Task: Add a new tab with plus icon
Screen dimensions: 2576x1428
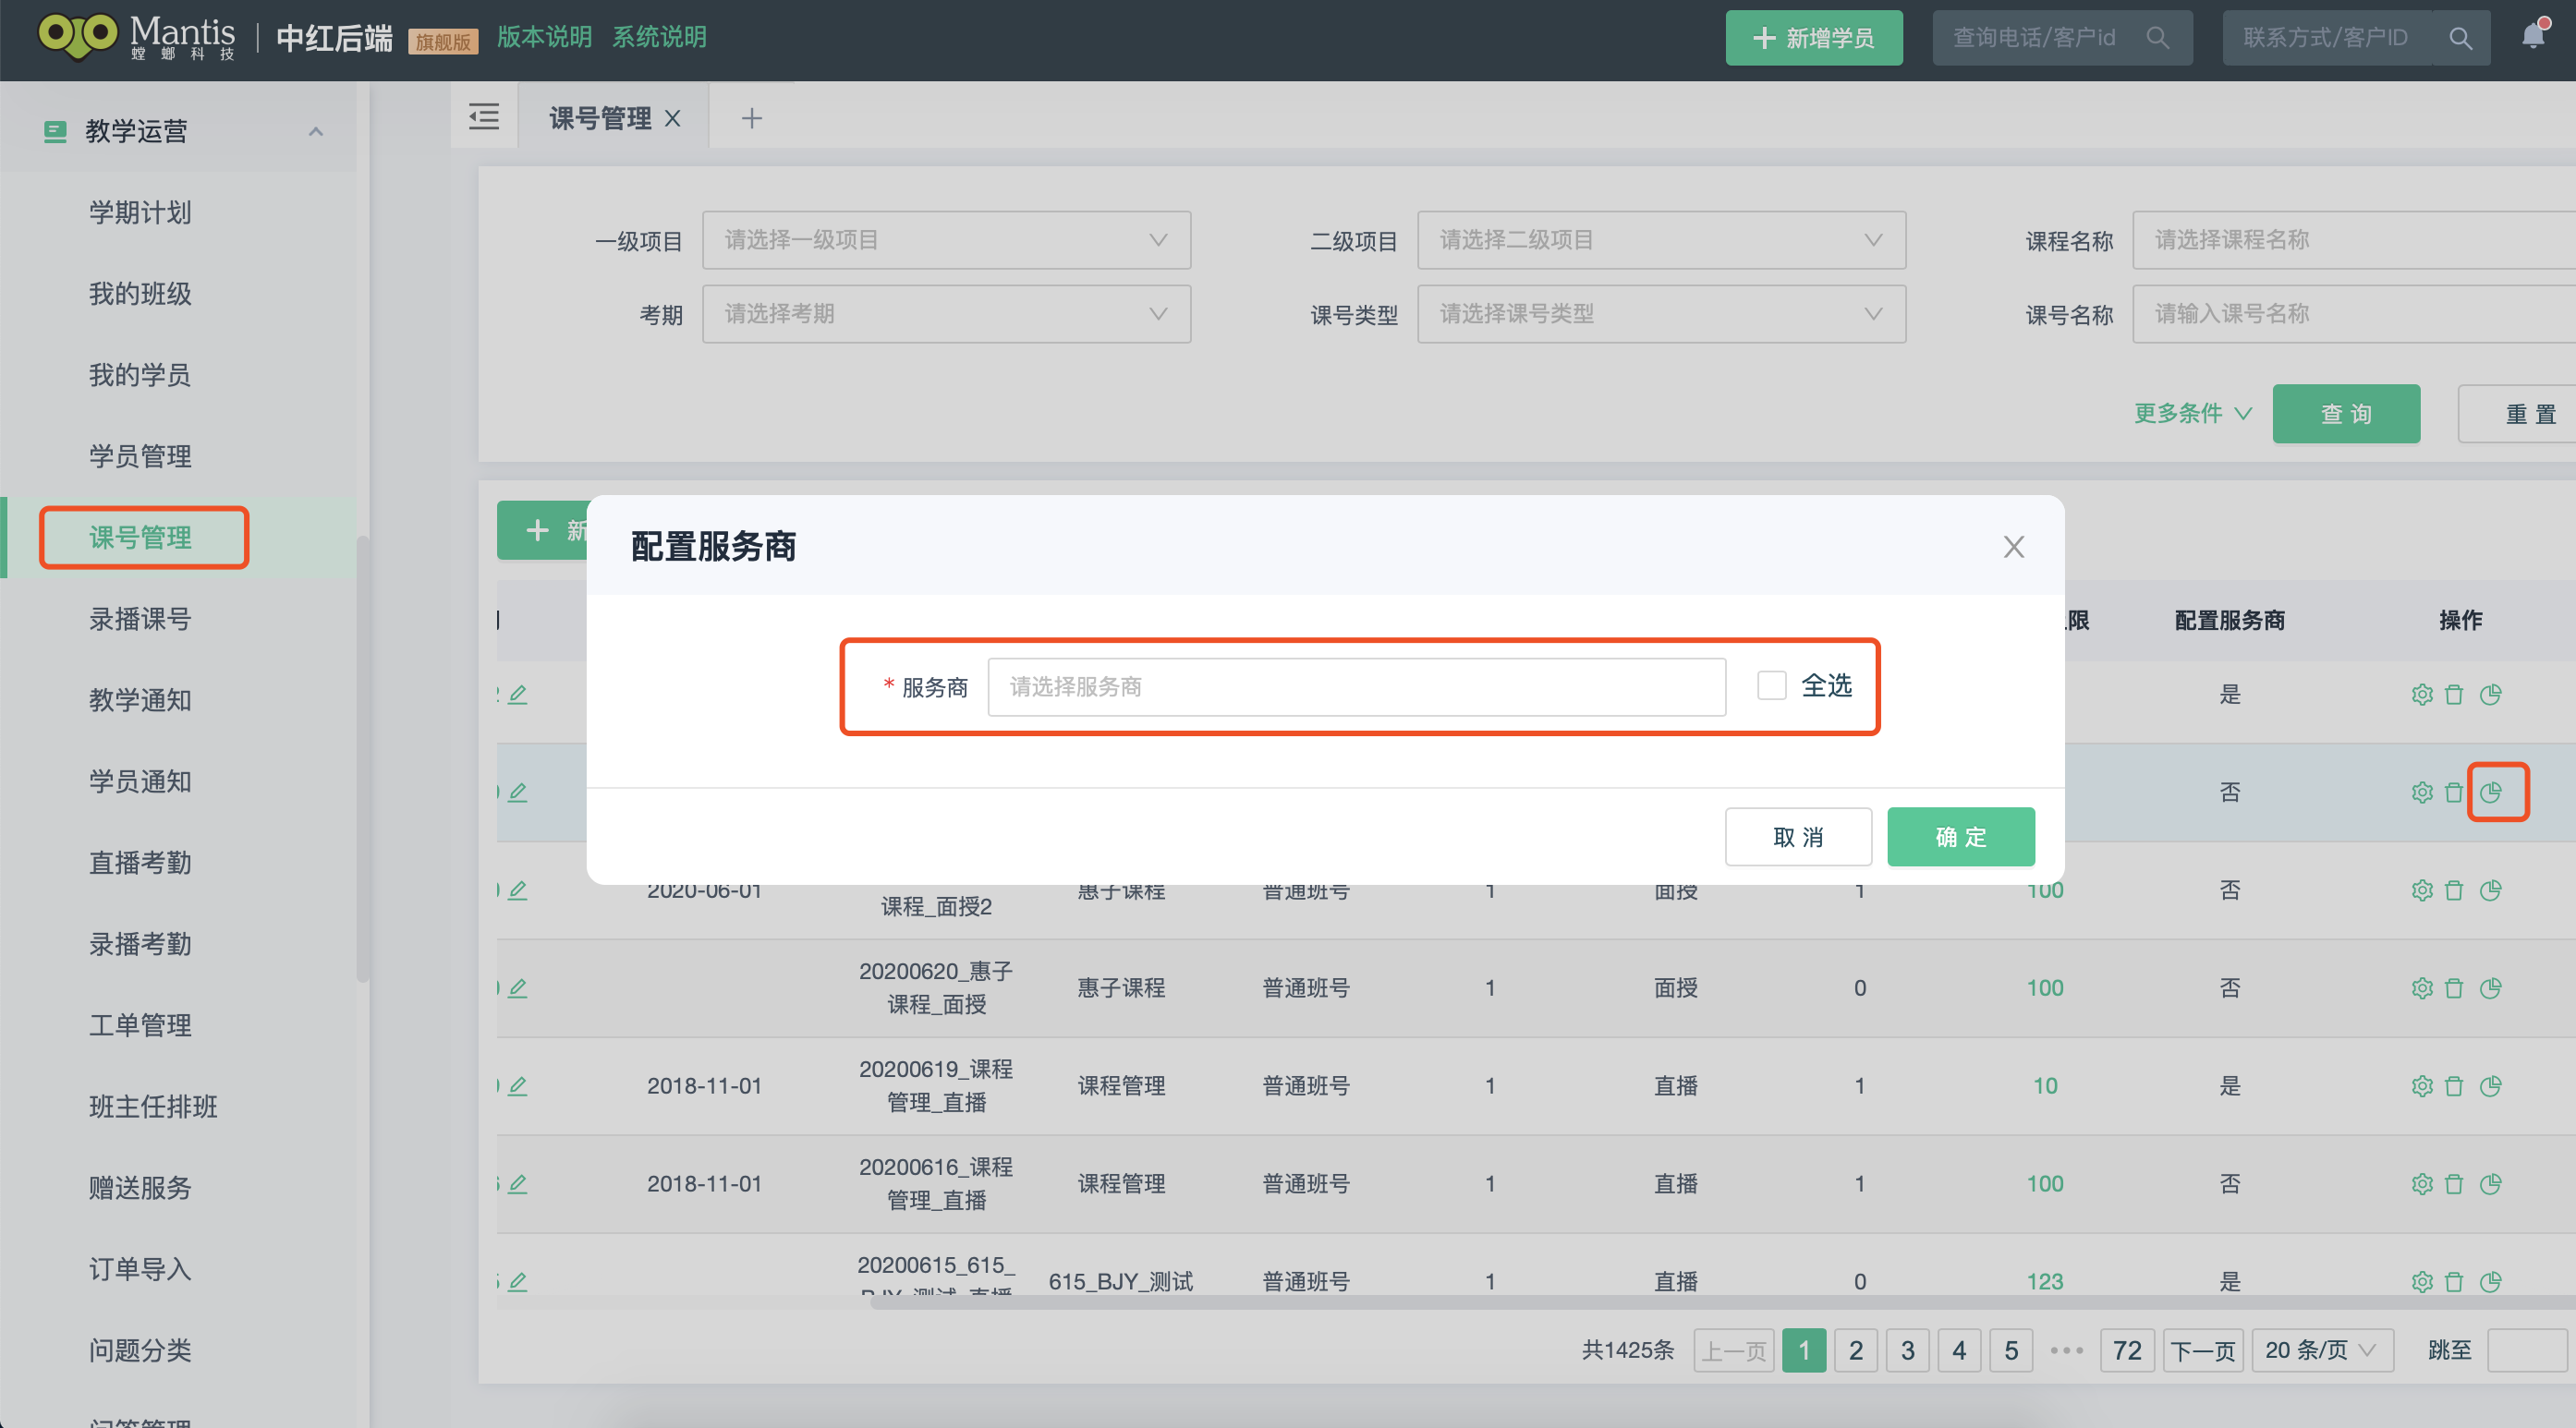Action: click(751, 118)
